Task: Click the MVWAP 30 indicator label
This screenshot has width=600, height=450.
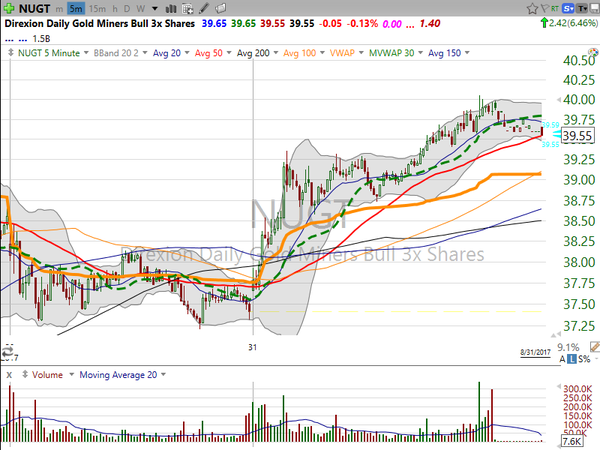Action: 391,53
